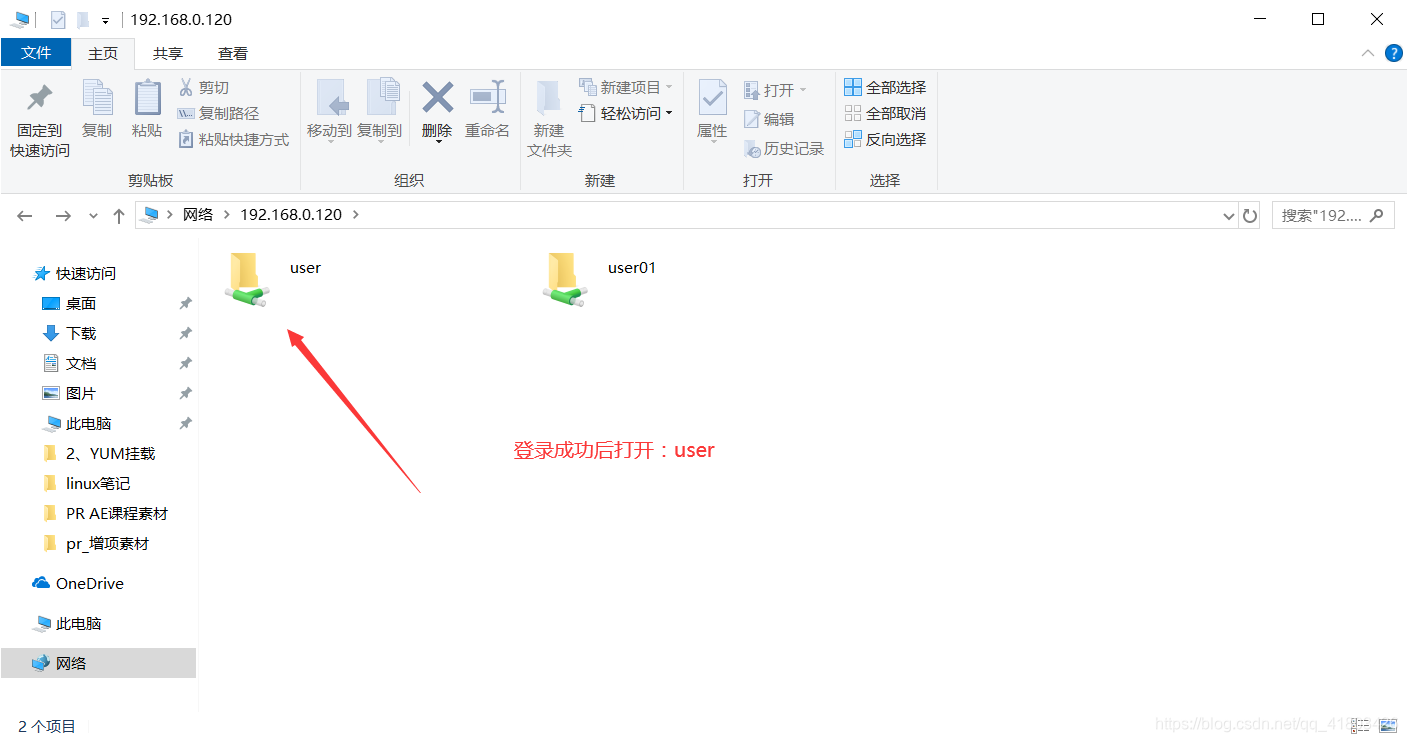Switch to the 查看 (View) ribbon tab

click(231, 53)
